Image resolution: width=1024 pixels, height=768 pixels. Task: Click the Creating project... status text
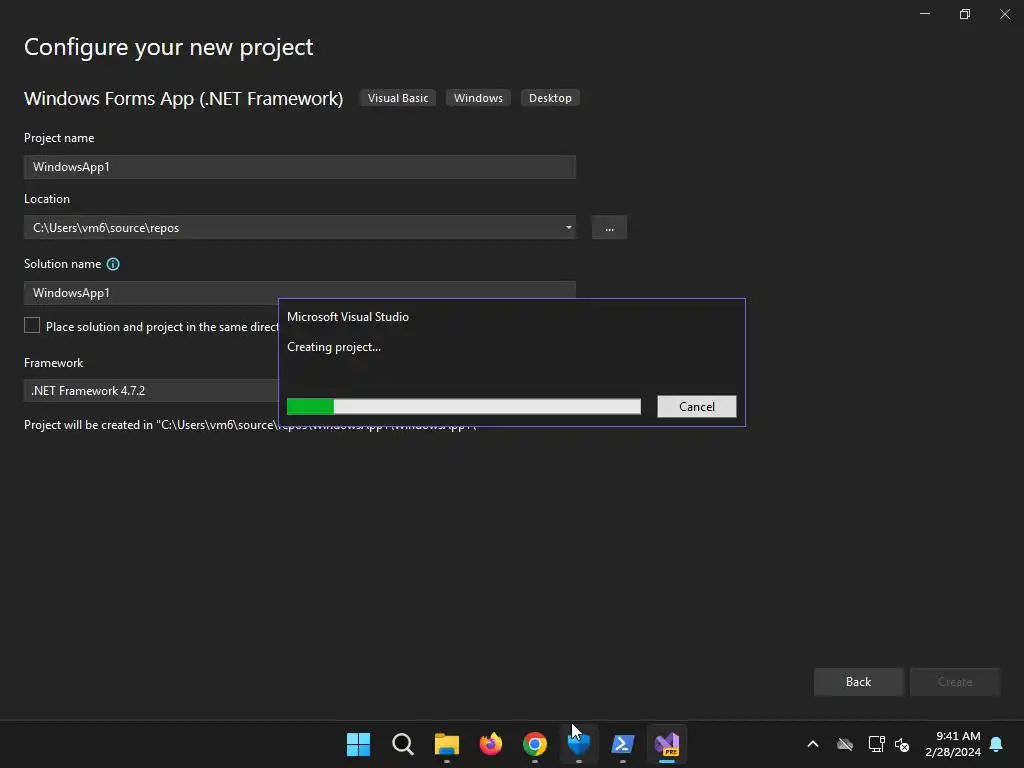334,347
